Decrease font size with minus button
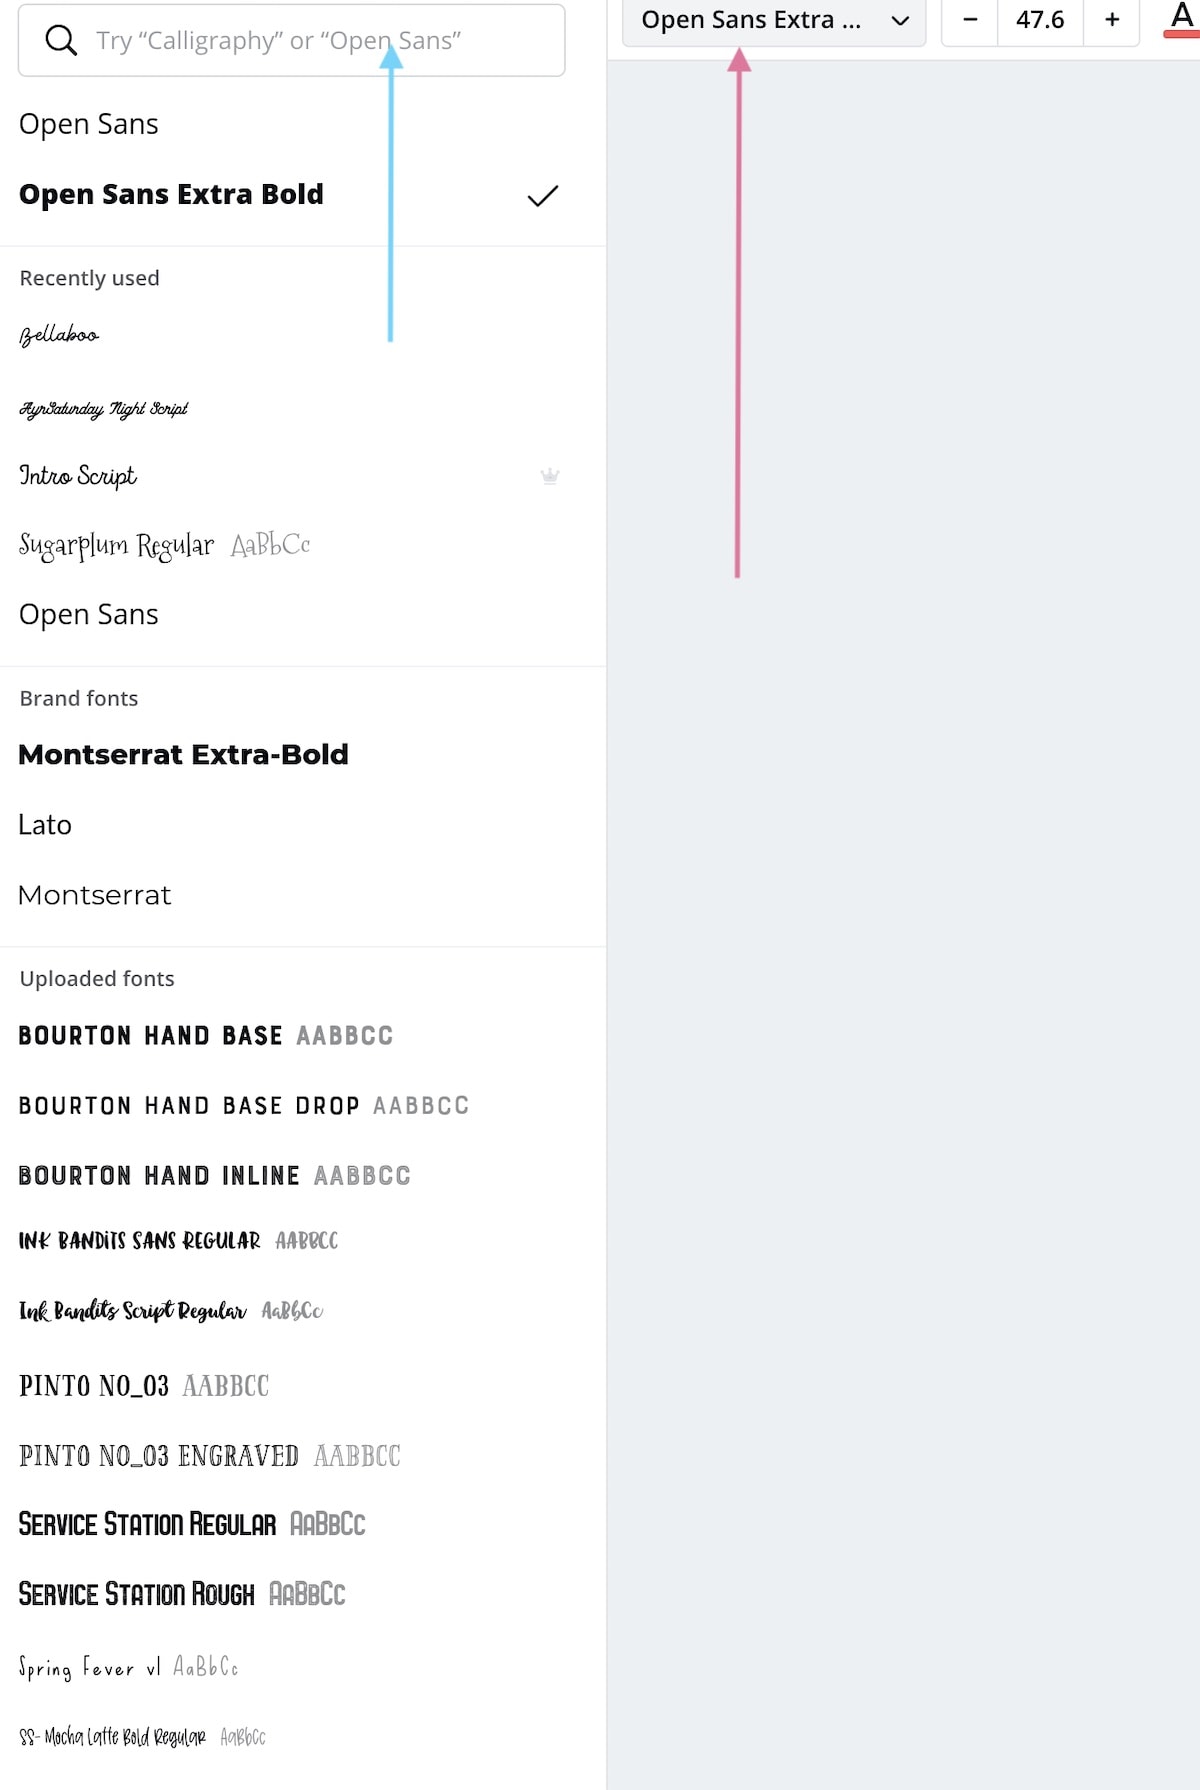 click(x=970, y=20)
